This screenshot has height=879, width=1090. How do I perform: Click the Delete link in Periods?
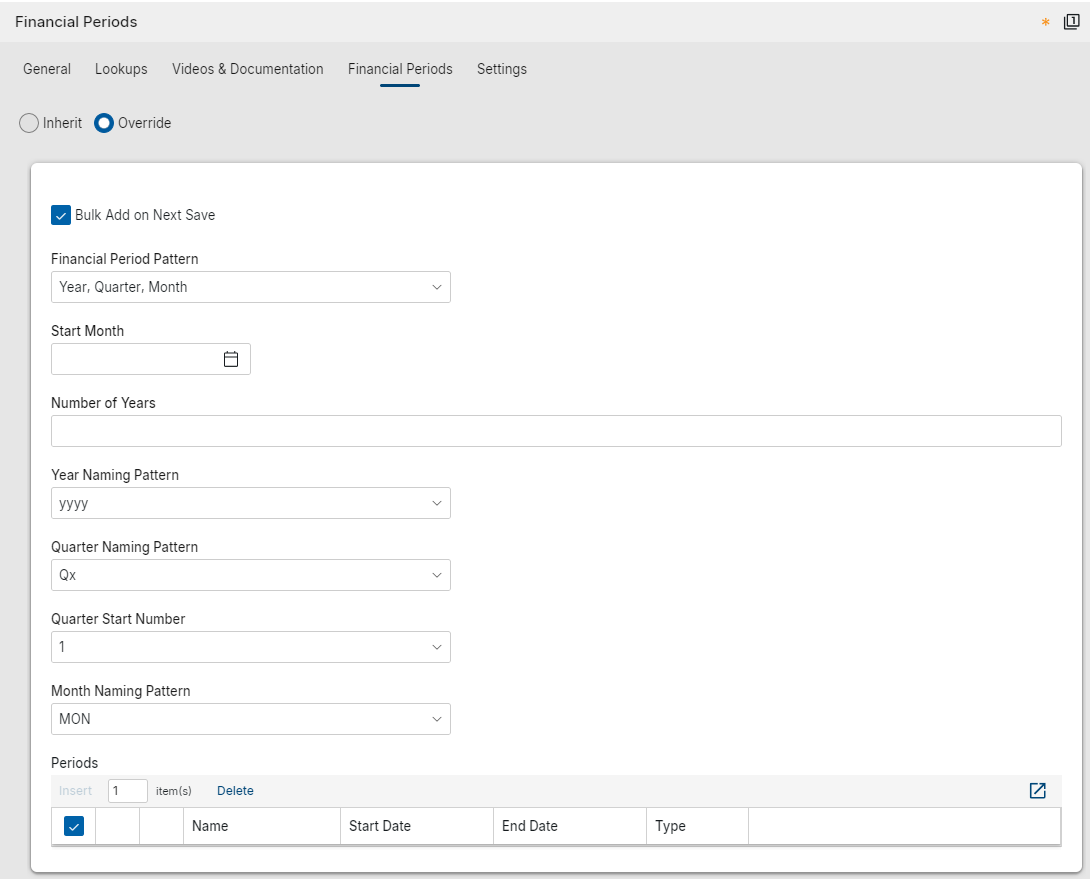click(x=235, y=791)
